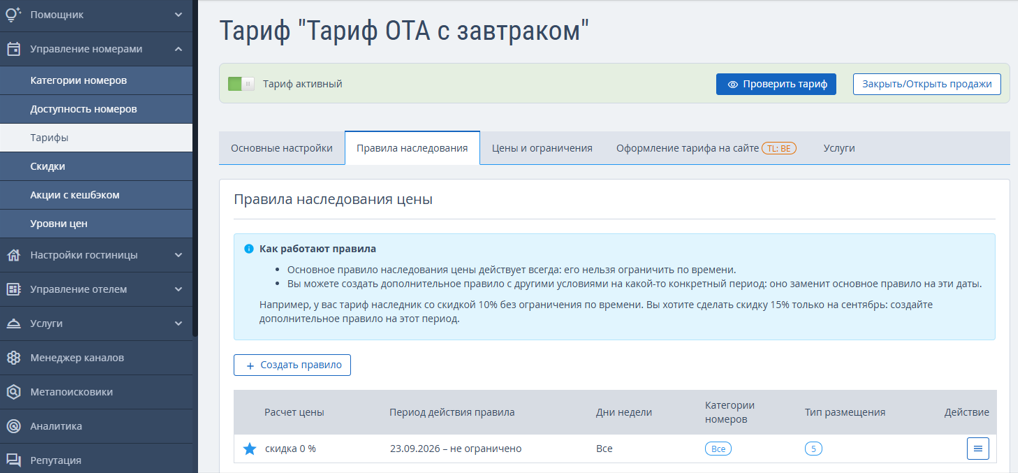
Task: Click the Период действия правила column header
Action: point(452,412)
